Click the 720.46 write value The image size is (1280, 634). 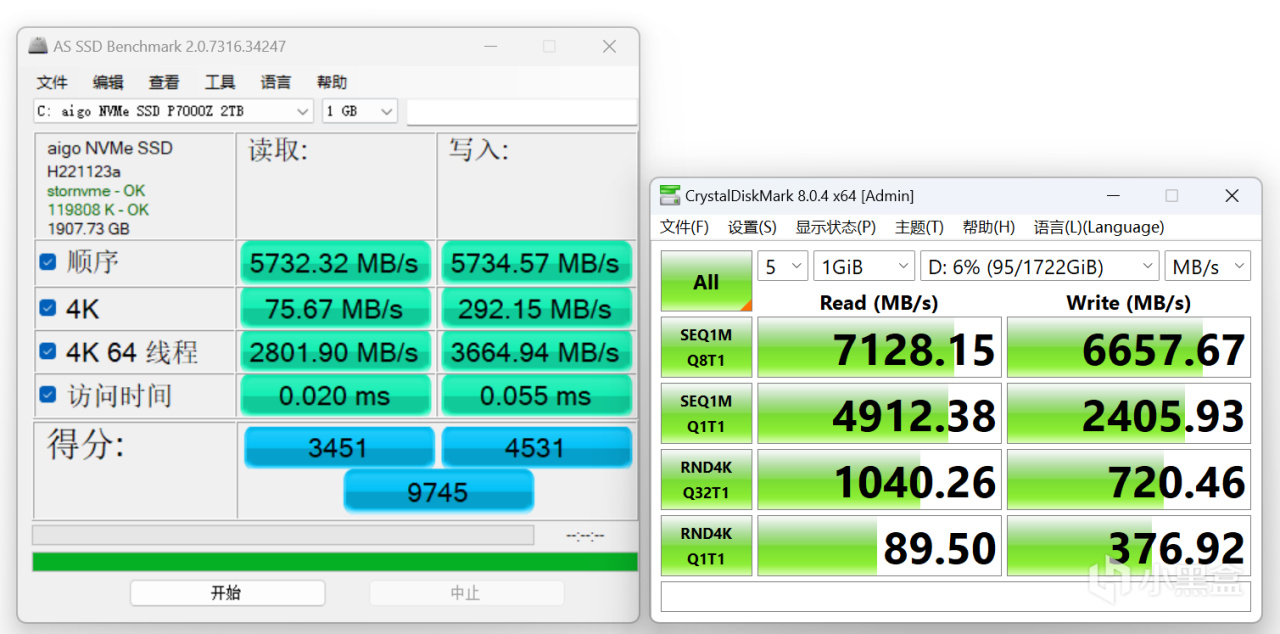1129,479
